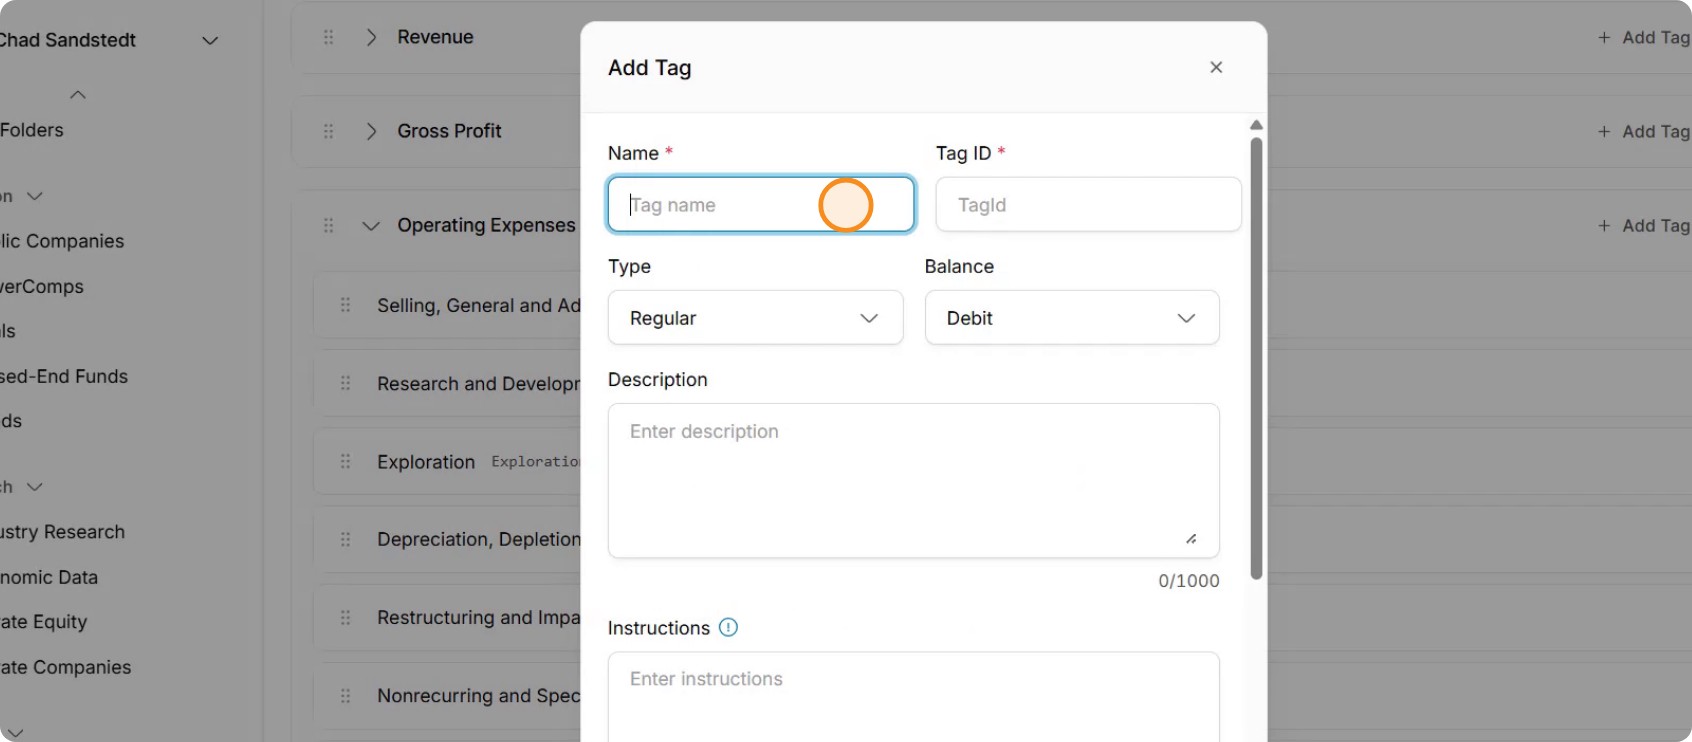Open the Balance dropdown showing Debit
Image resolution: width=1692 pixels, height=742 pixels.
point(1072,318)
